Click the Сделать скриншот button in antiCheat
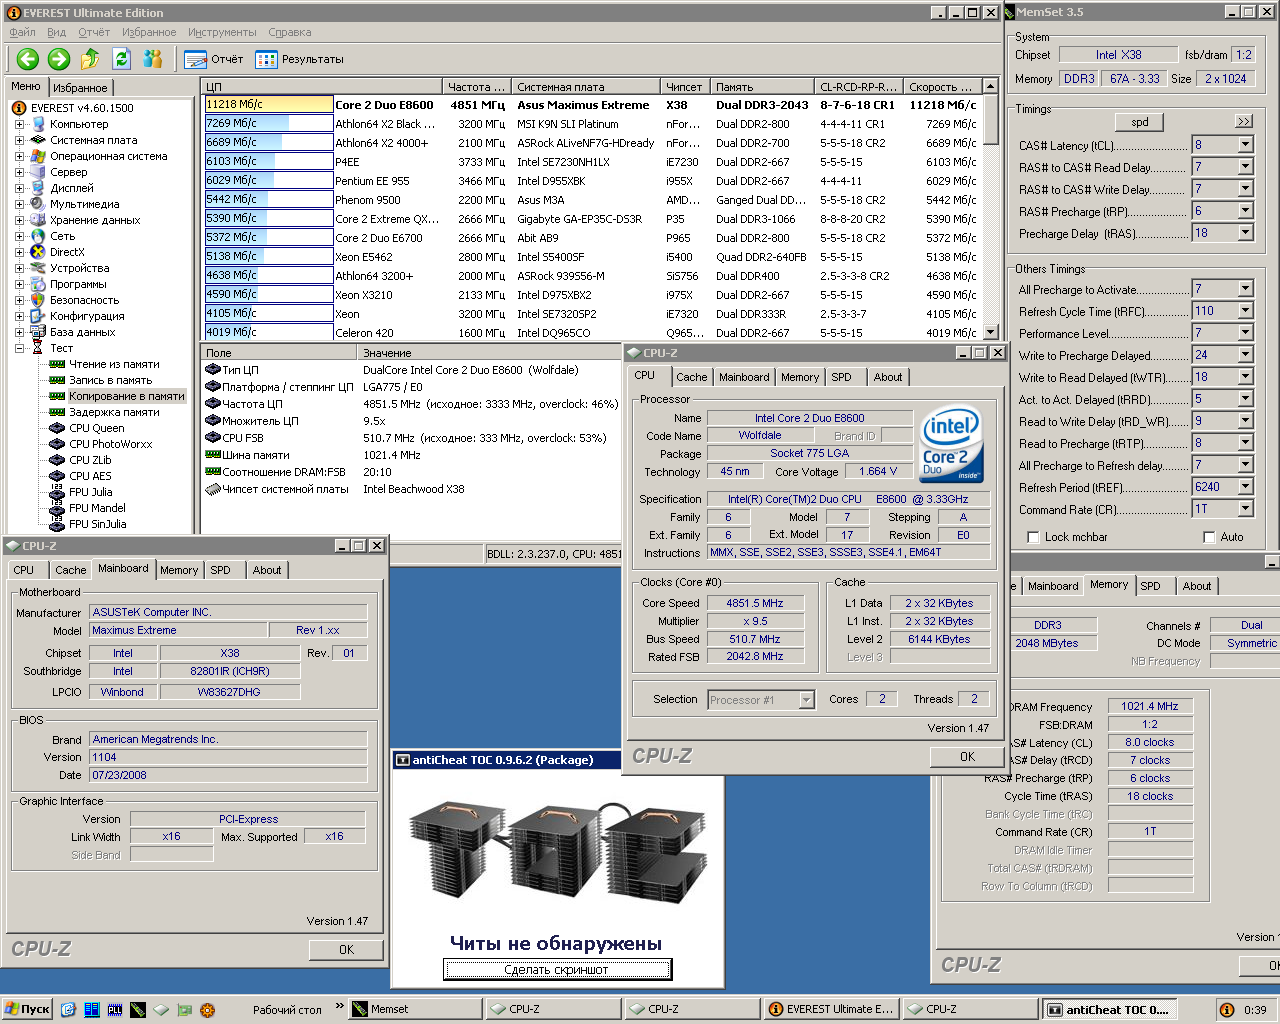 tap(557, 969)
